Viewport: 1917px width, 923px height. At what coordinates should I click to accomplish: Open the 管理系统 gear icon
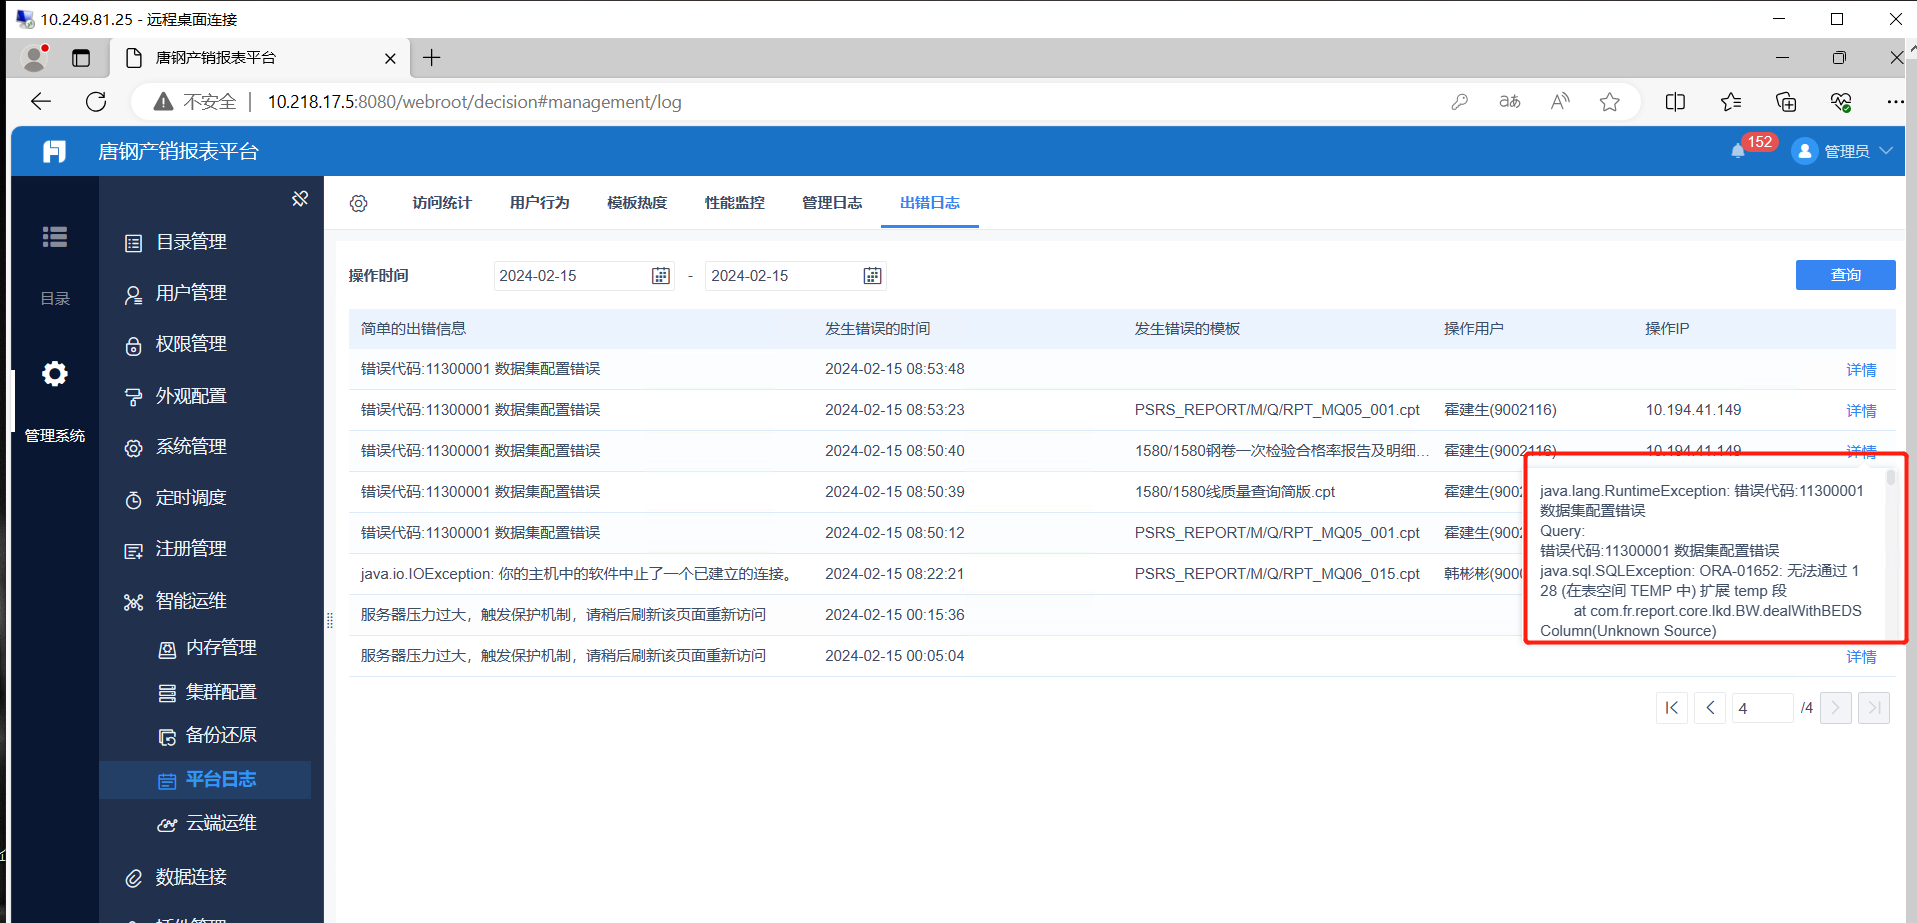[x=55, y=374]
